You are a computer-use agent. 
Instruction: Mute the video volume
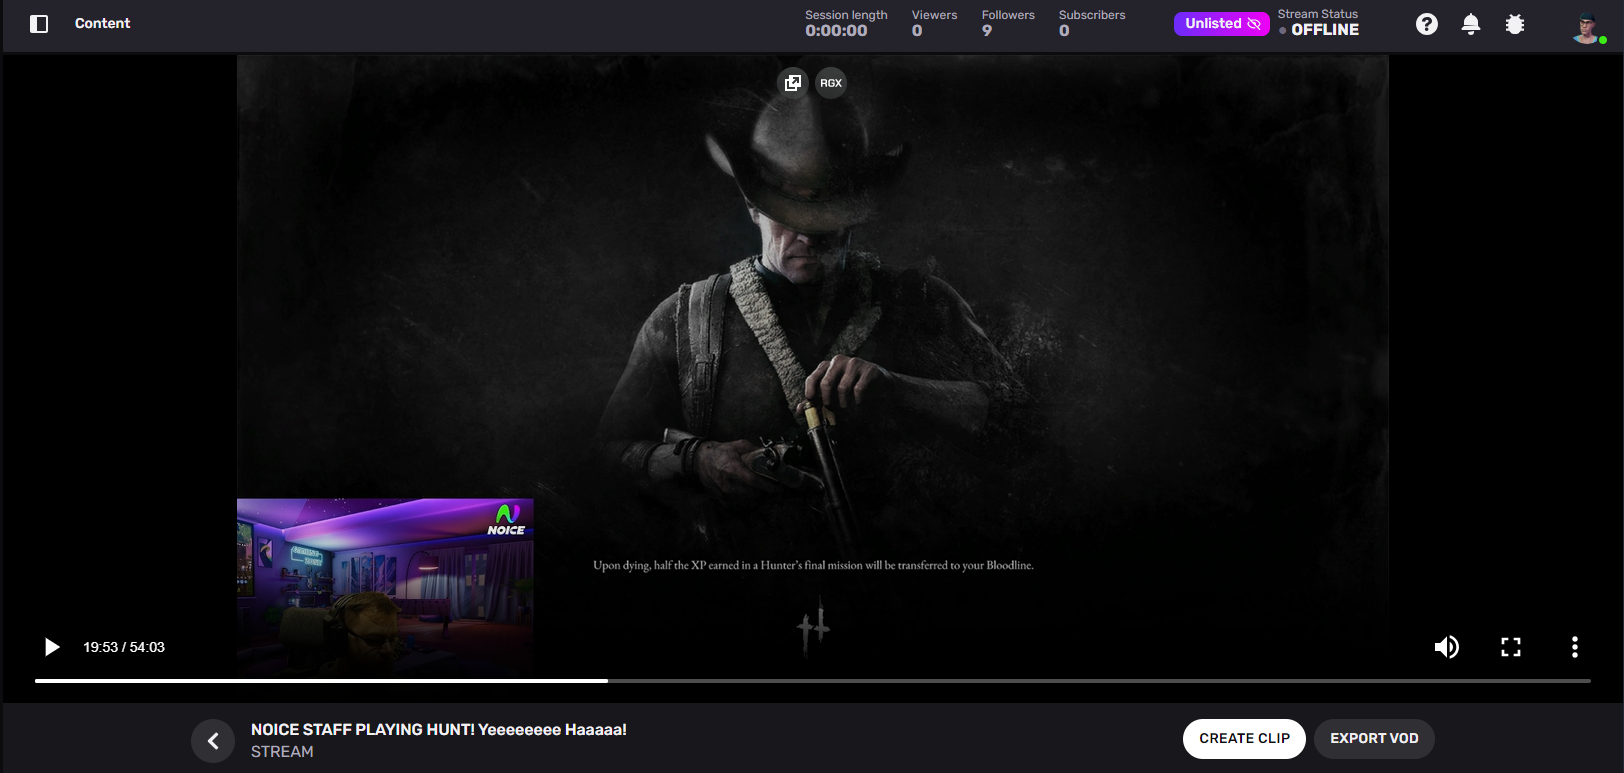(x=1446, y=647)
